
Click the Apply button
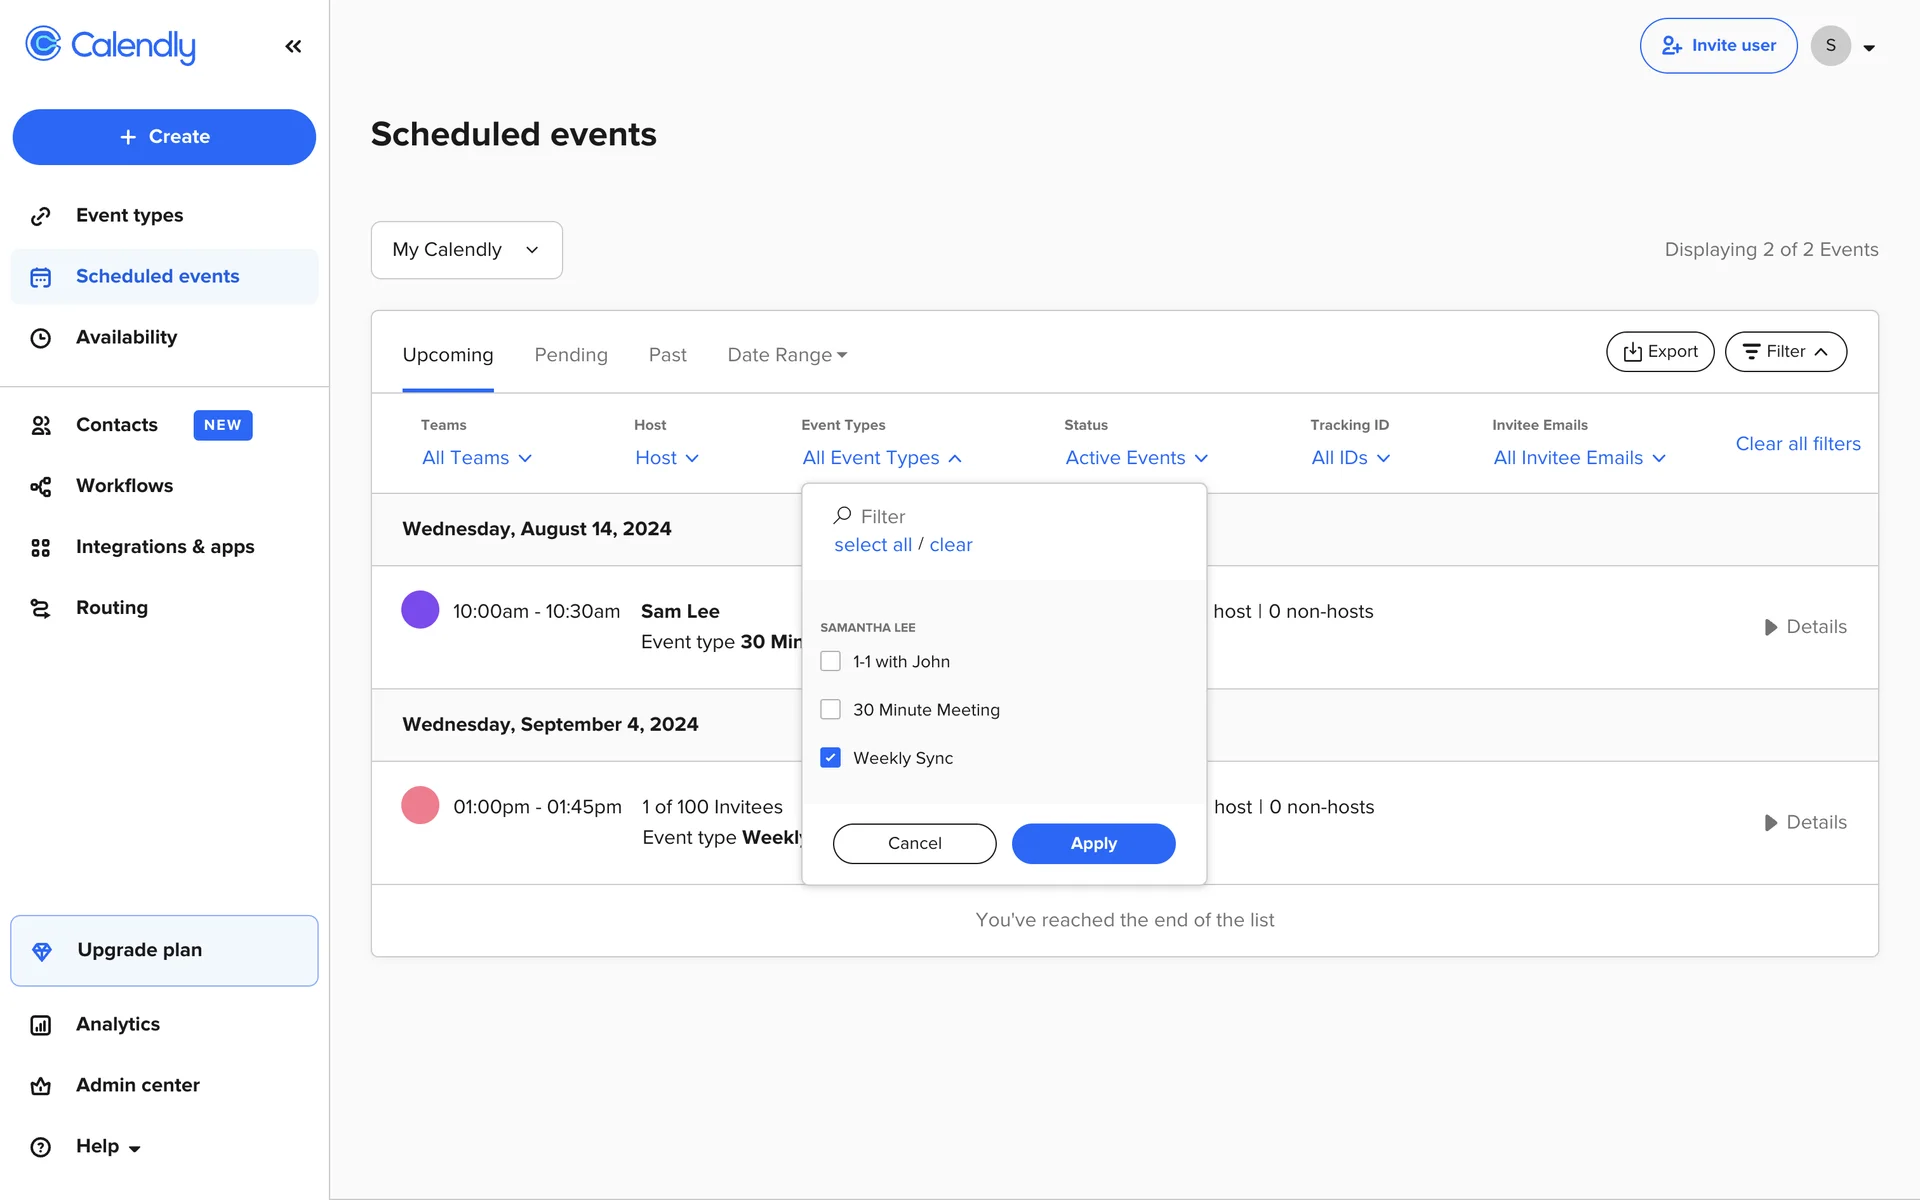(1093, 843)
